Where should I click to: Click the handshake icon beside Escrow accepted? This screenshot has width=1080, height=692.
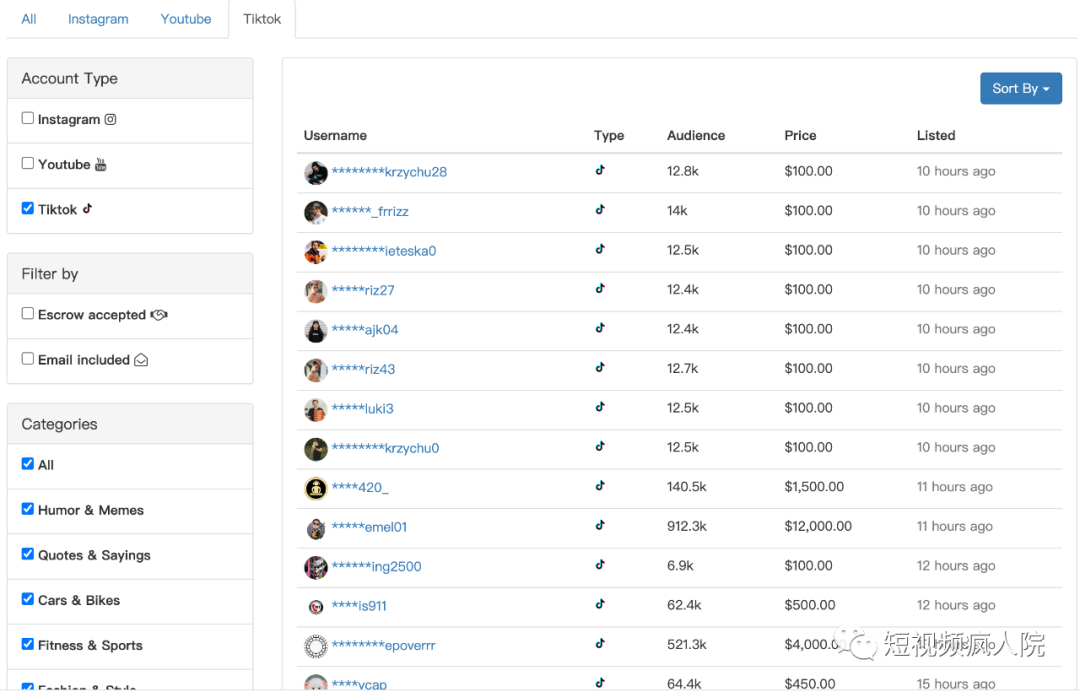159,315
